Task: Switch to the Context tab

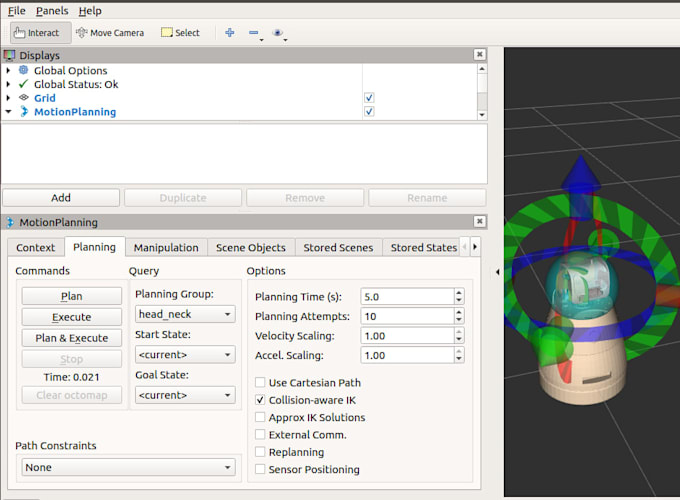Action: 36,248
